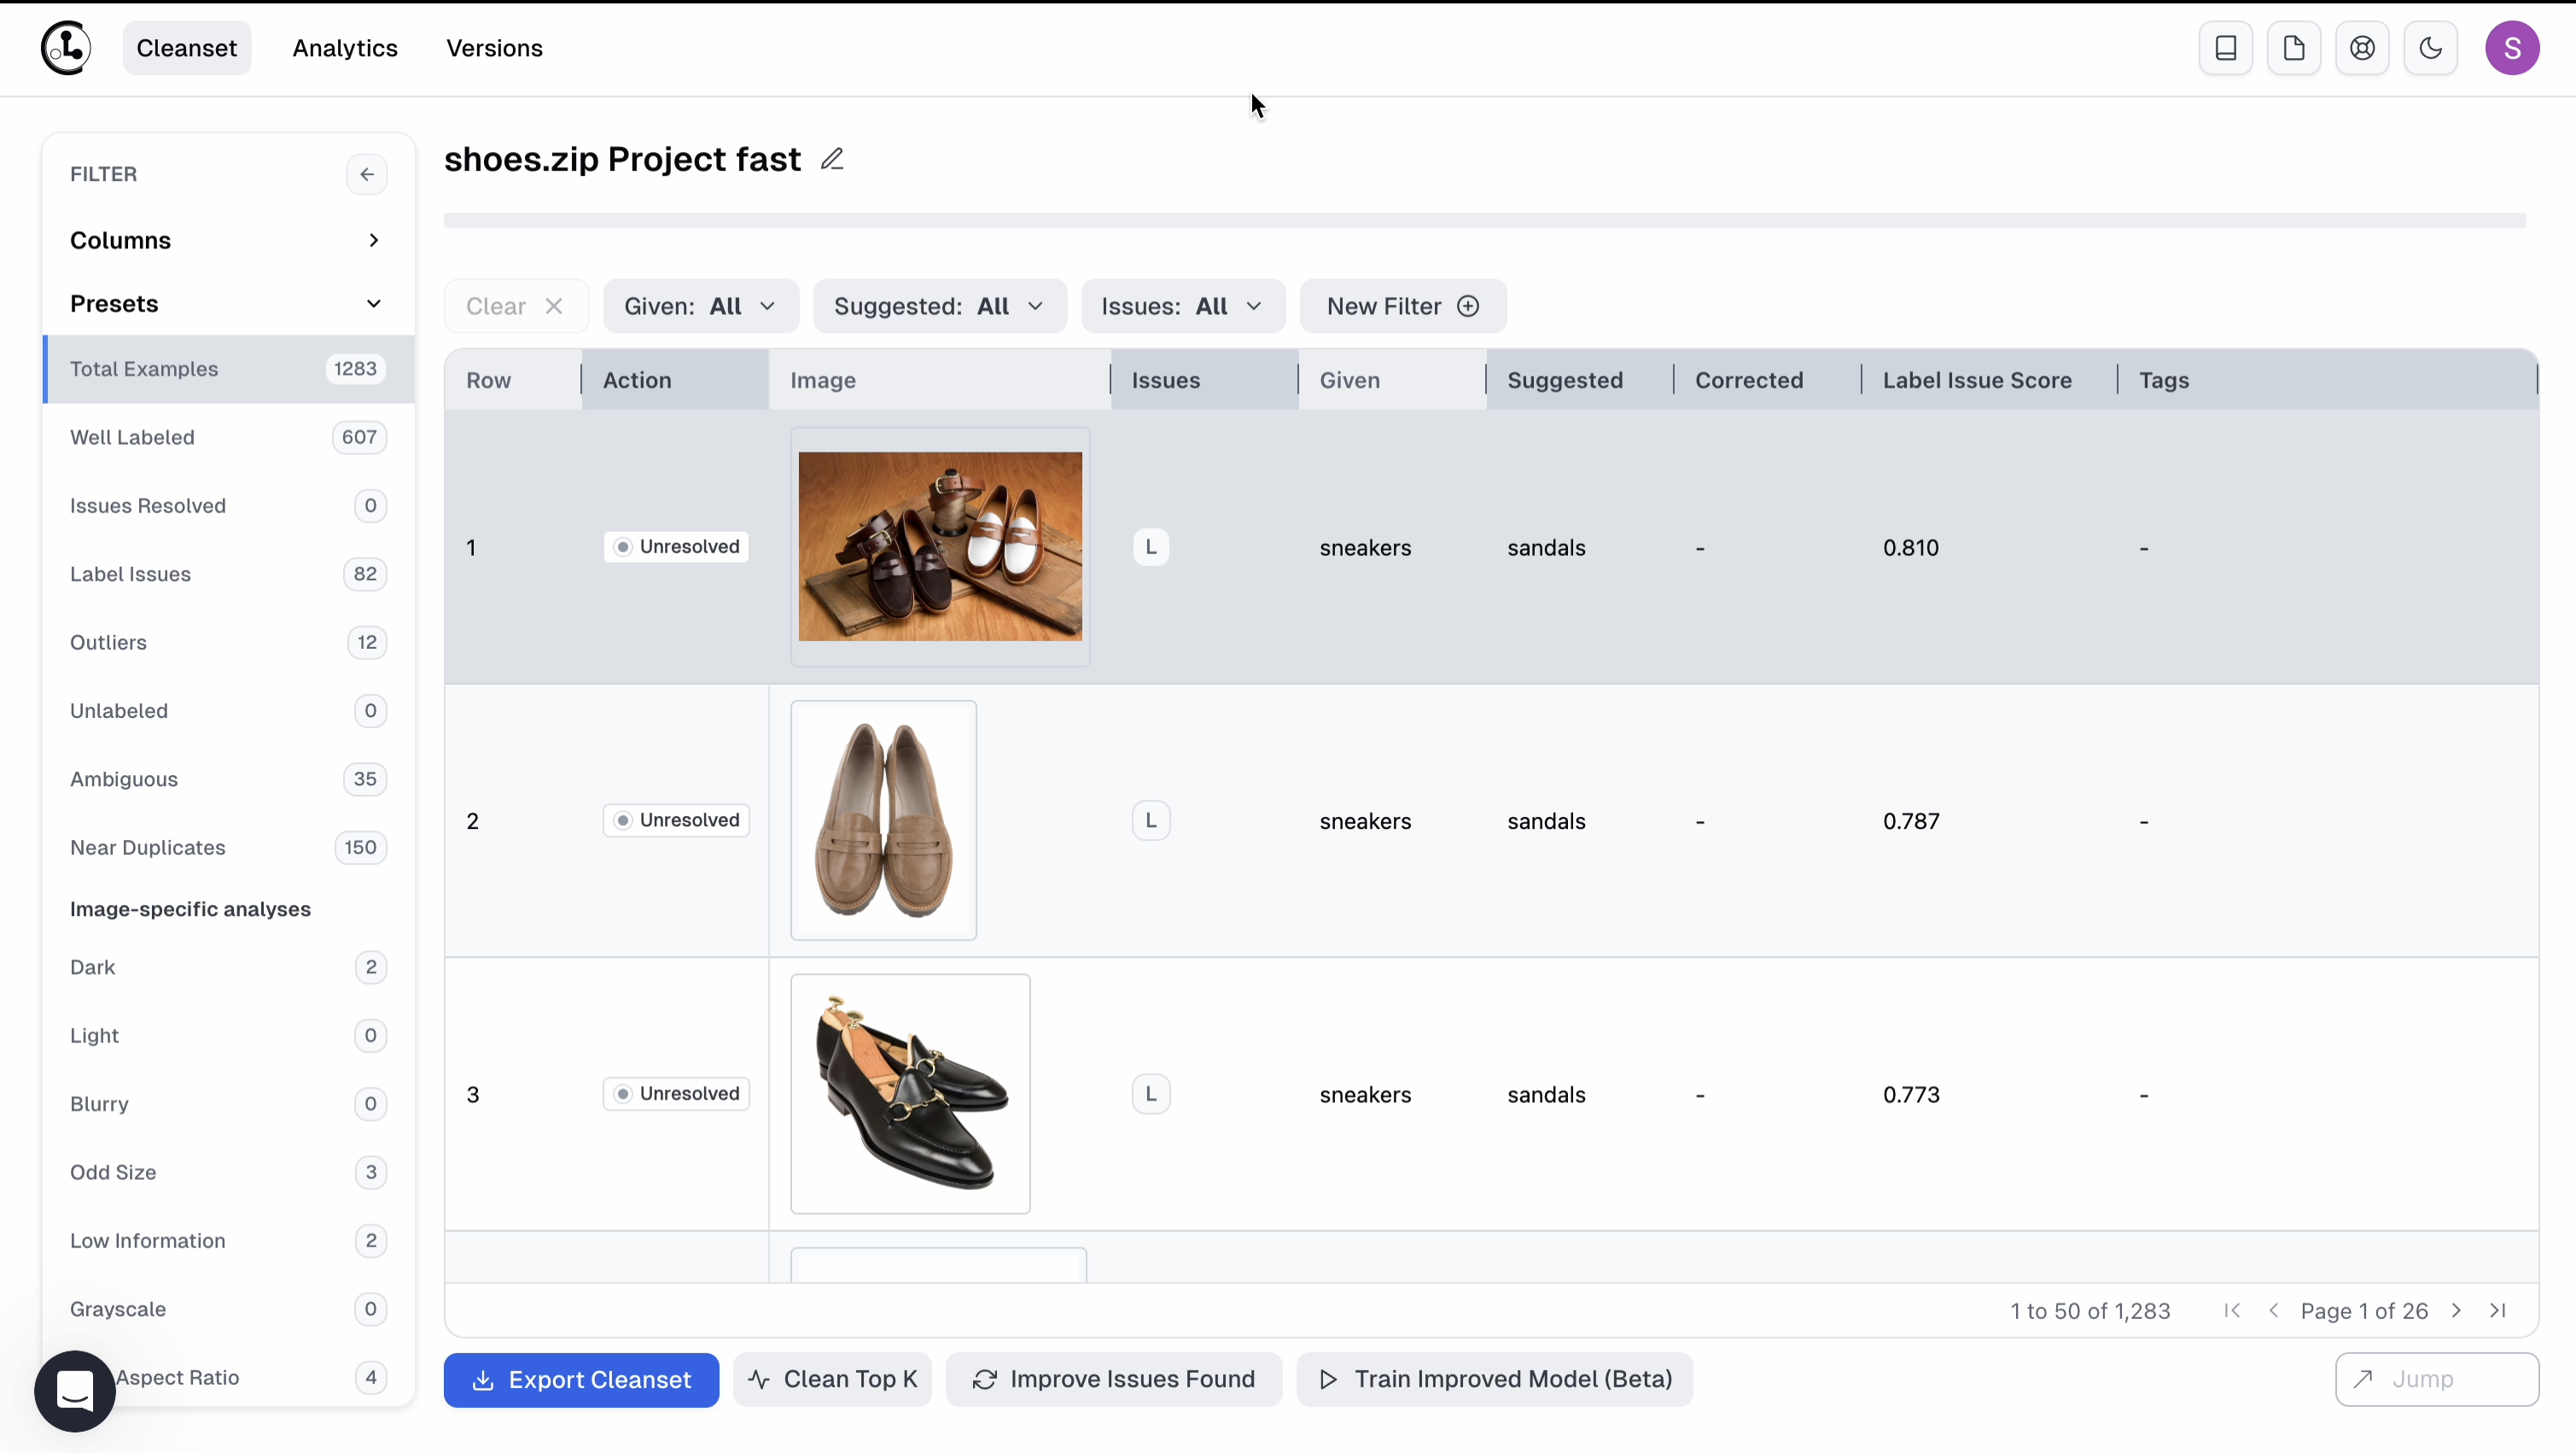Click the collapse filter panel arrow
The image size is (2576, 1453).
tap(368, 173)
